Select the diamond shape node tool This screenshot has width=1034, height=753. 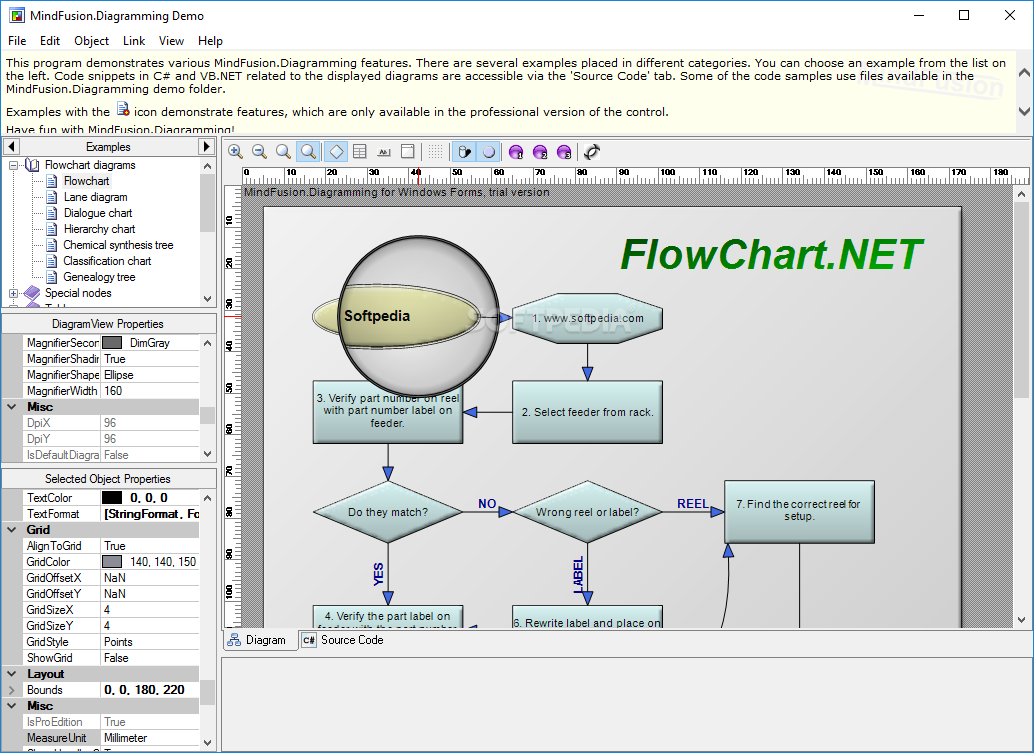[x=336, y=152]
